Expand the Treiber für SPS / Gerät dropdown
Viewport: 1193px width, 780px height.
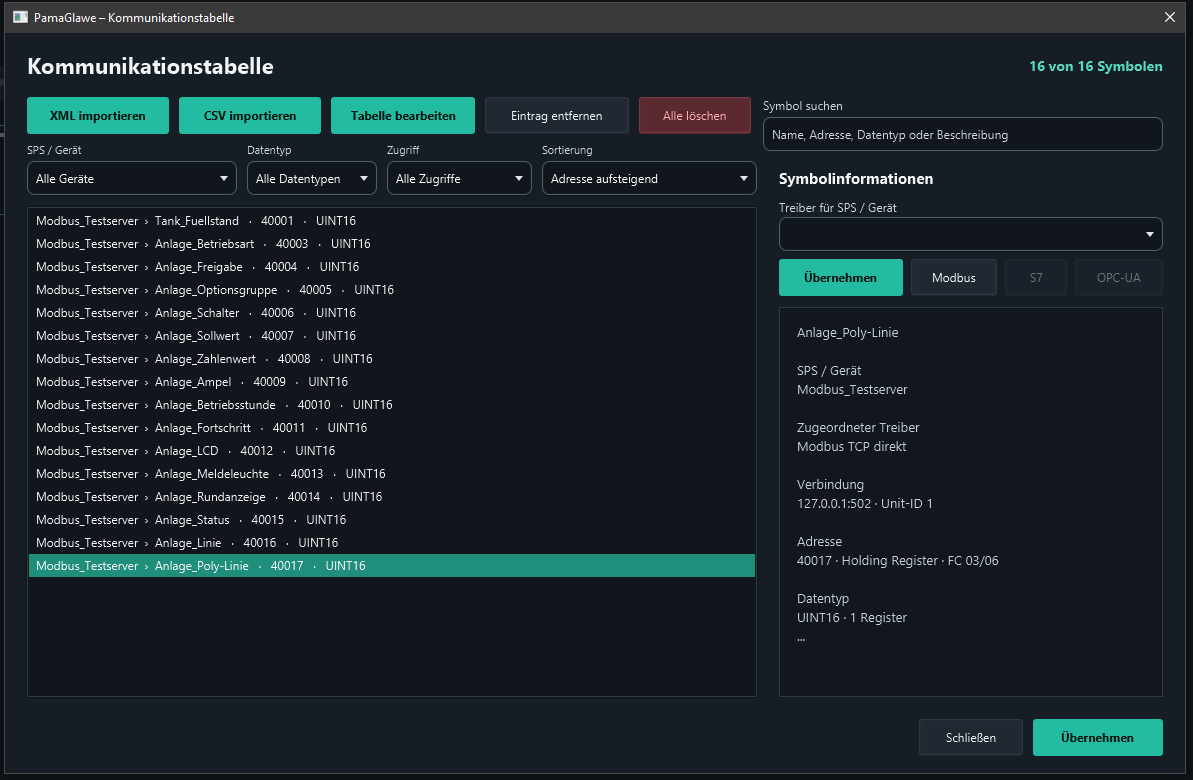970,234
